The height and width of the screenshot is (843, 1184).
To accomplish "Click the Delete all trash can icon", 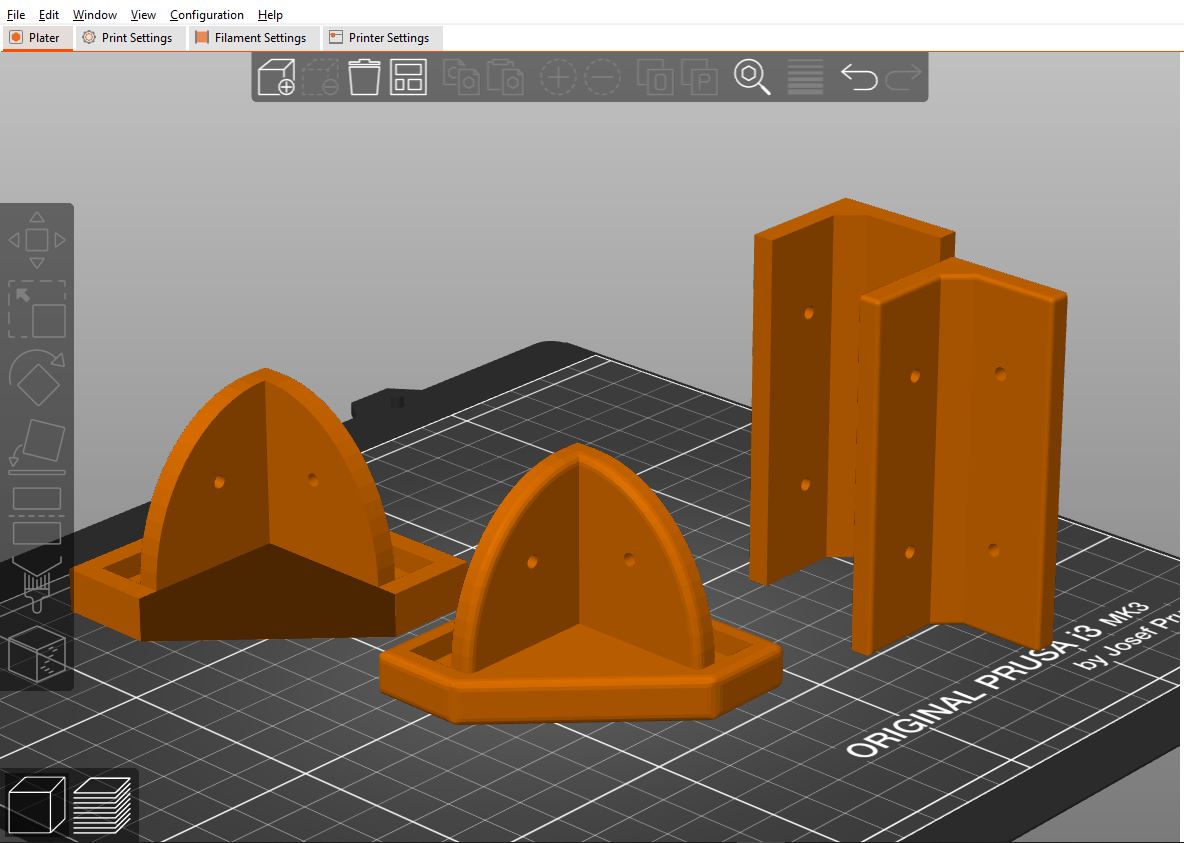I will 364,77.
